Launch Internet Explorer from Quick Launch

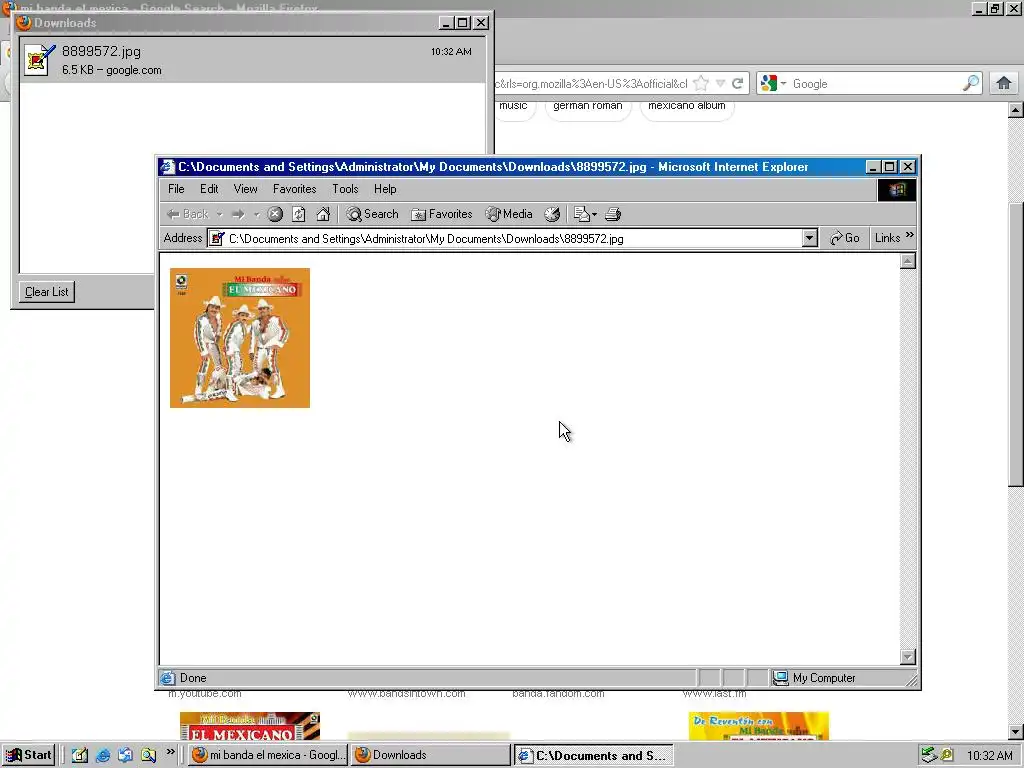[103, 755]
